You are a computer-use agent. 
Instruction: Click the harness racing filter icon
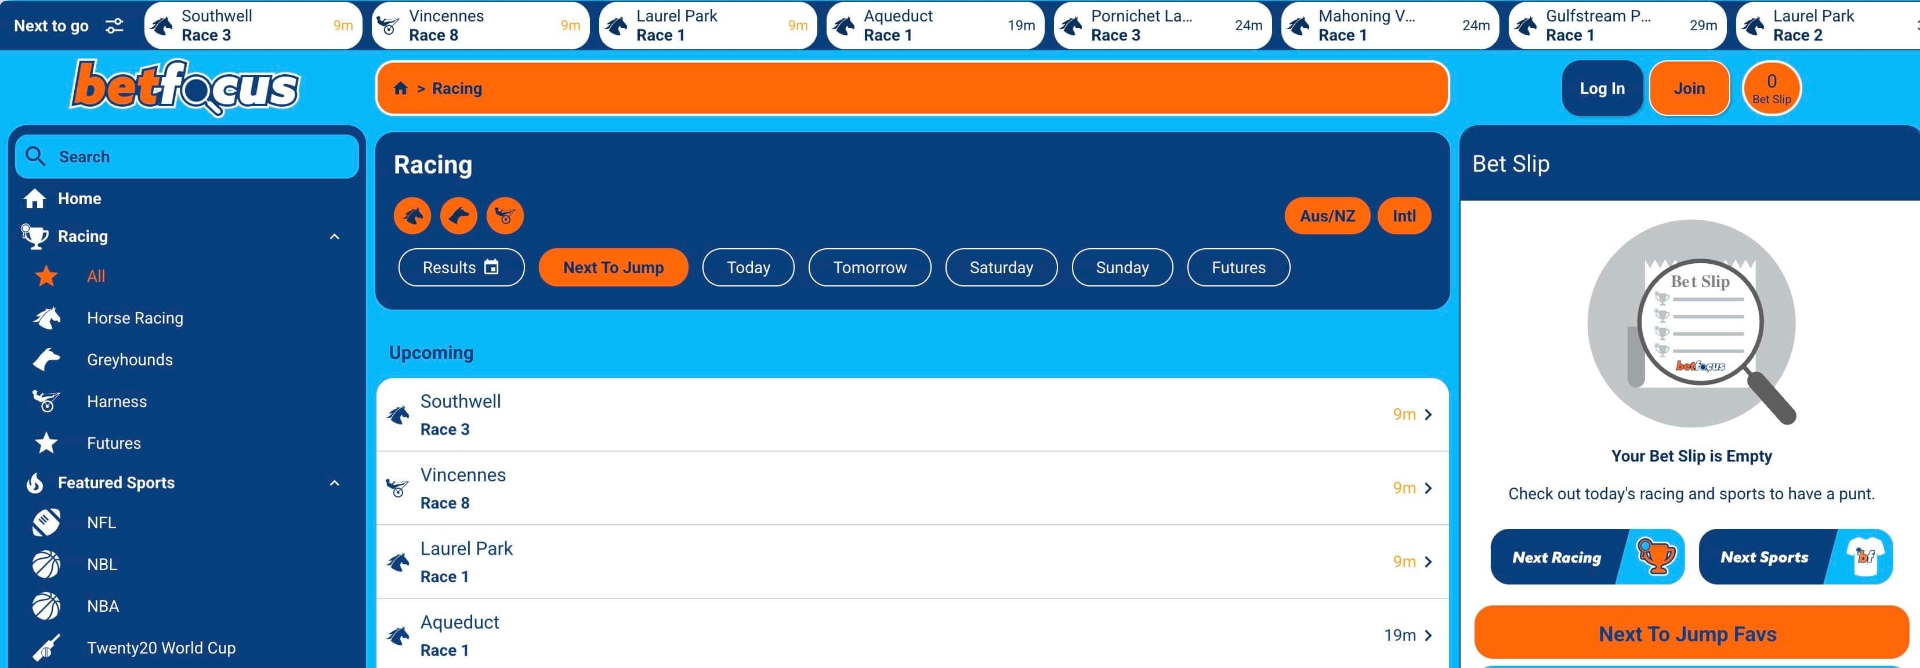tap(505, 216)
